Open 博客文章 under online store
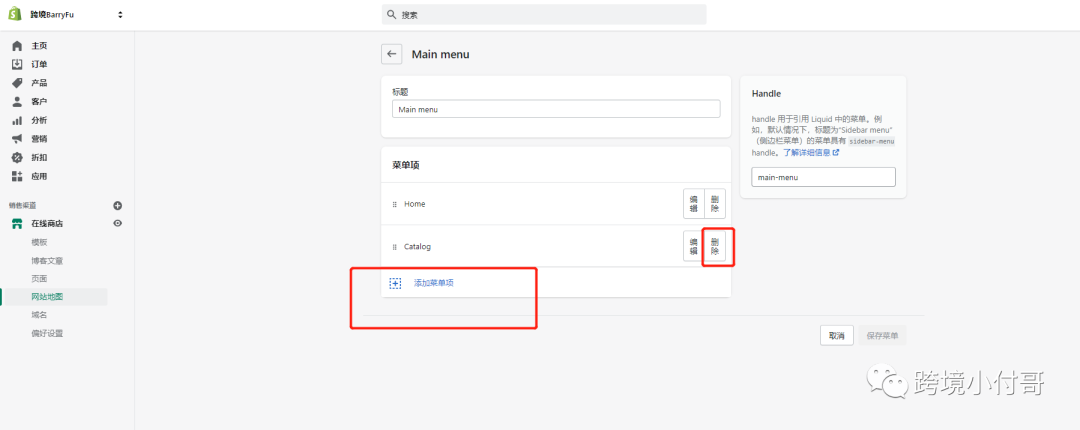Image resolution: width=1080 pixels, height=430 pixels. point(47,261)
